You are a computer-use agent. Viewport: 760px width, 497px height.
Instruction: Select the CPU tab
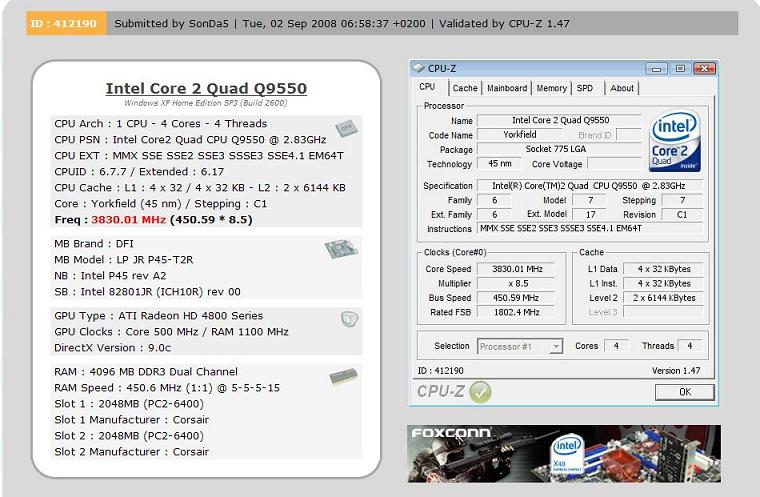click(x=427, y=87)
